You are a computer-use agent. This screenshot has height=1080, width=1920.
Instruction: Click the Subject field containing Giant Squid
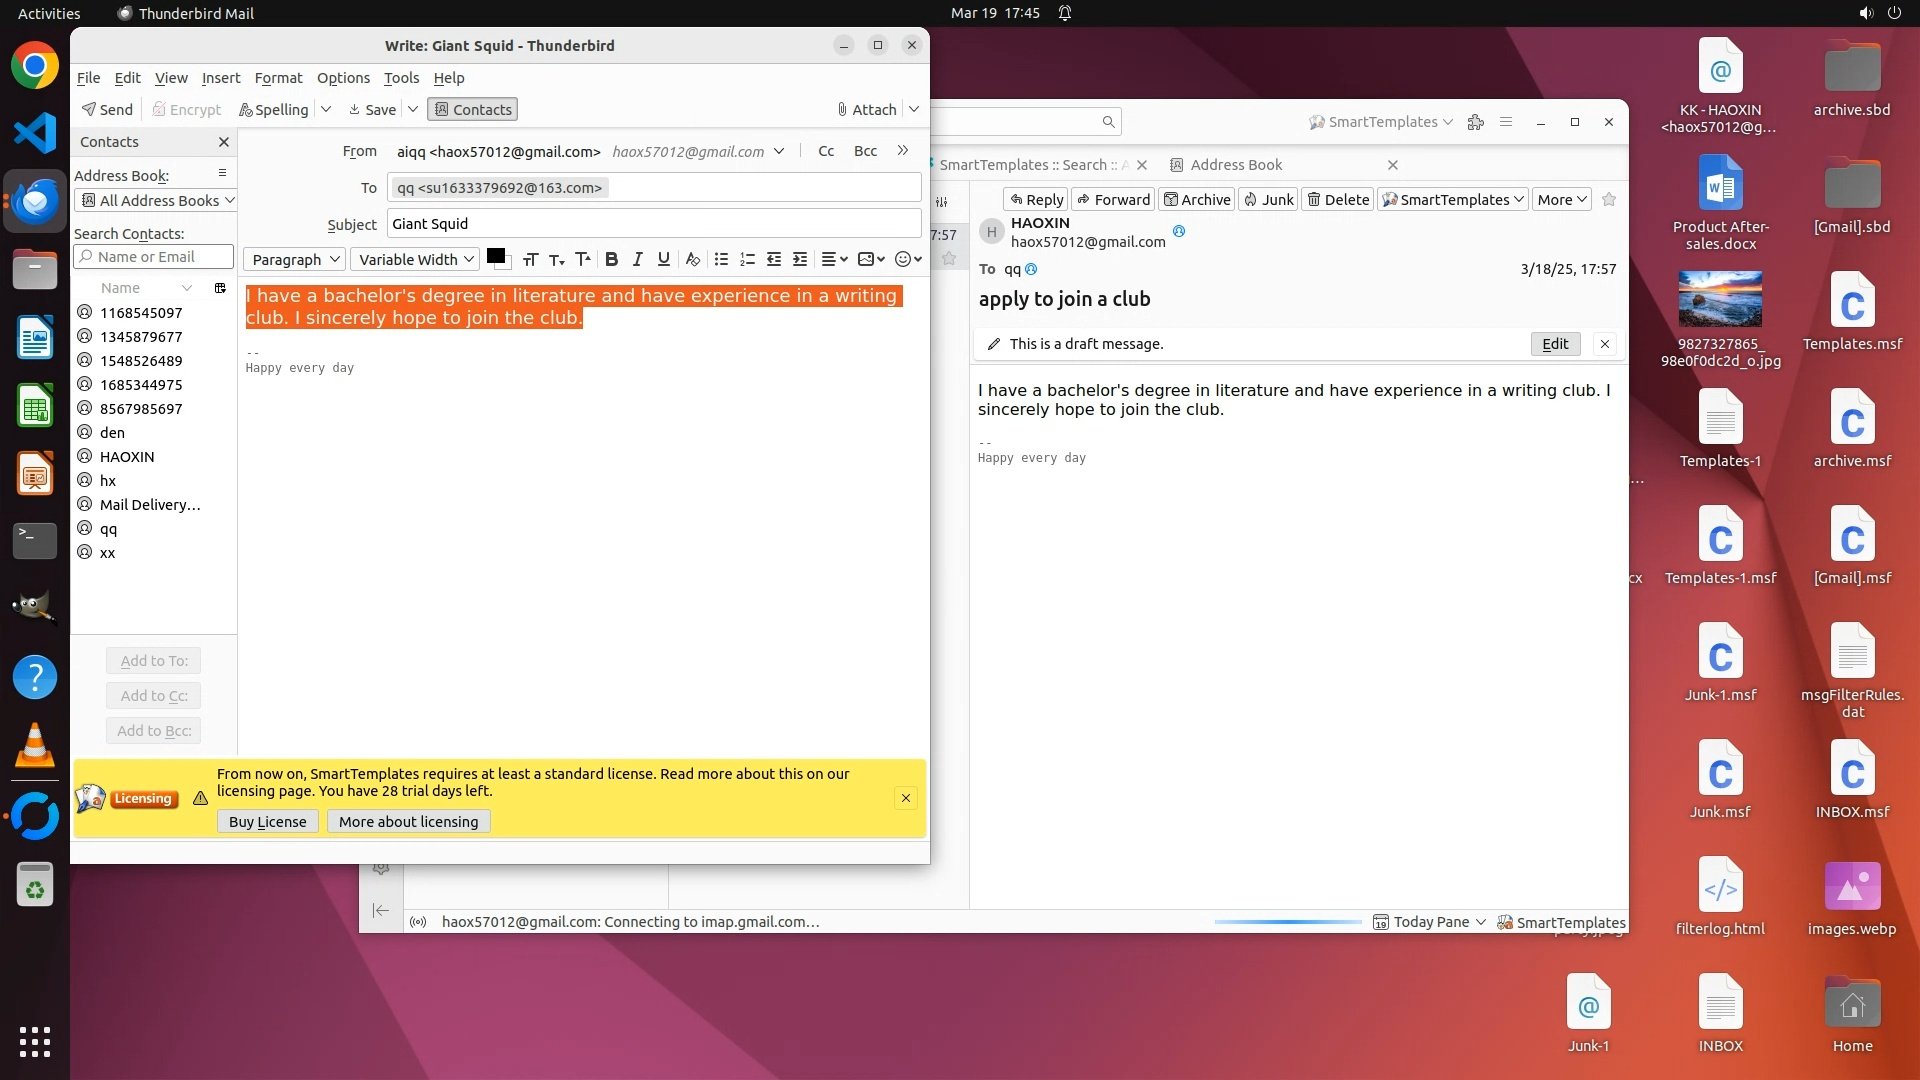click(x=654, y=223)
